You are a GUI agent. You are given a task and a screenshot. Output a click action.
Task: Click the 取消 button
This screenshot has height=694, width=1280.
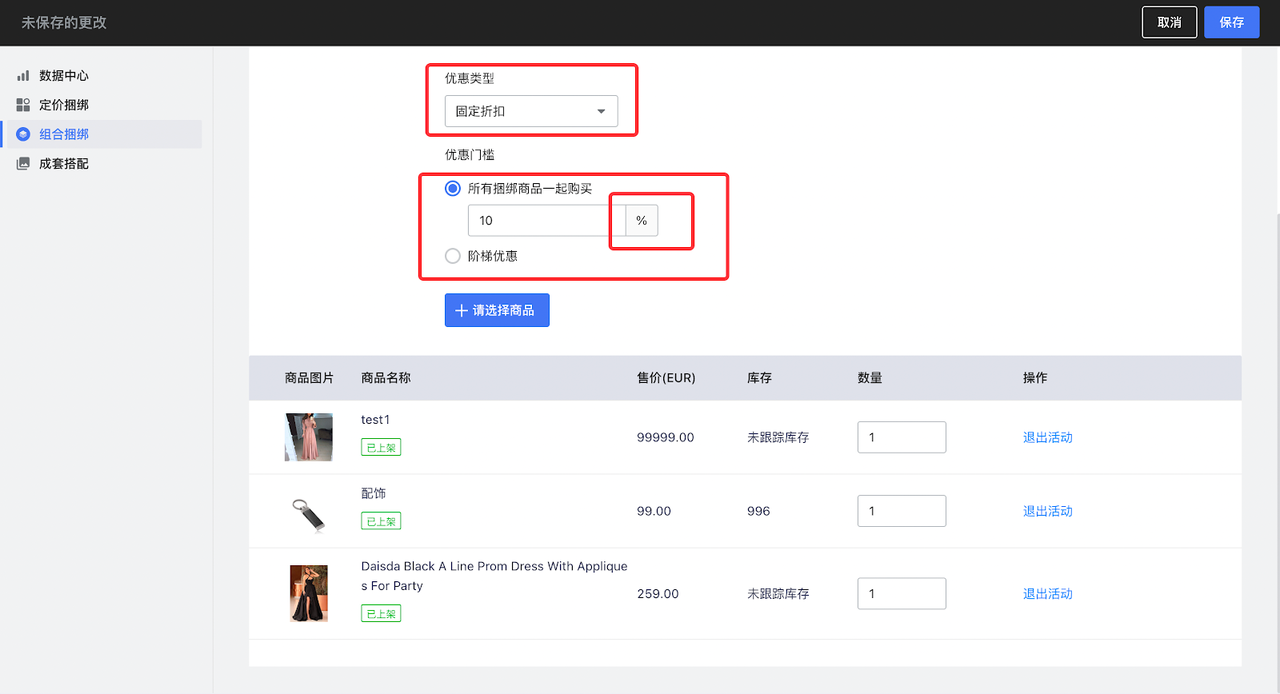(x=1169, y=22)
